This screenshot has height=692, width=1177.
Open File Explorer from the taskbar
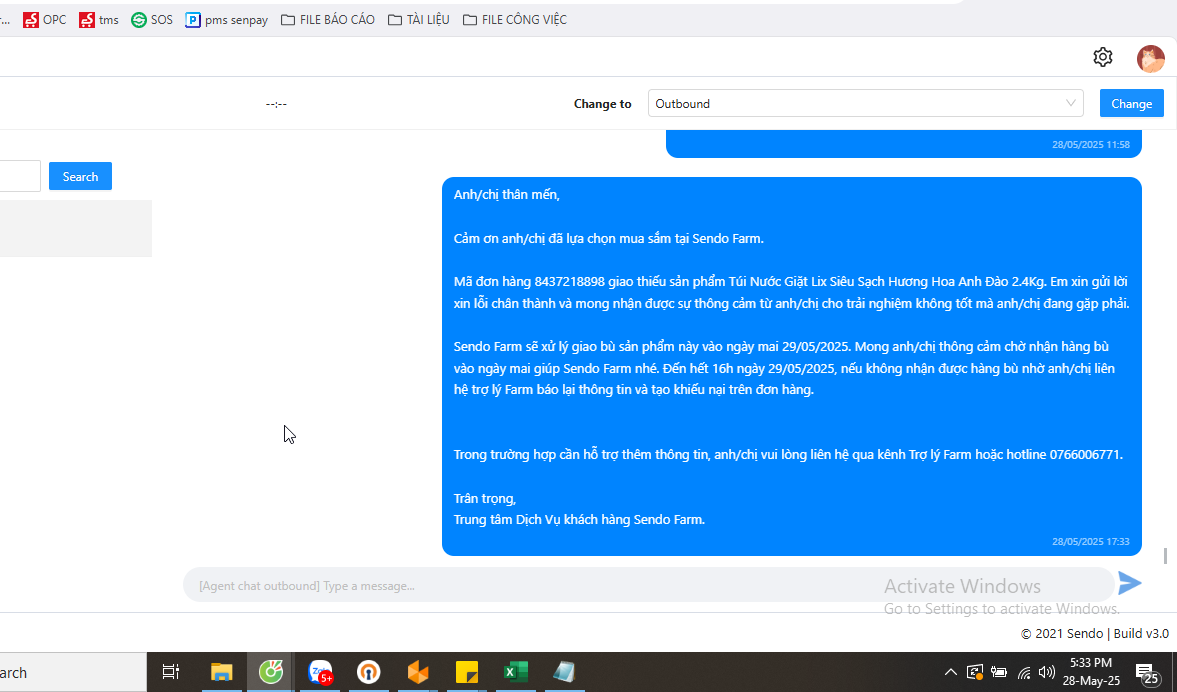[x=221, y=672]
